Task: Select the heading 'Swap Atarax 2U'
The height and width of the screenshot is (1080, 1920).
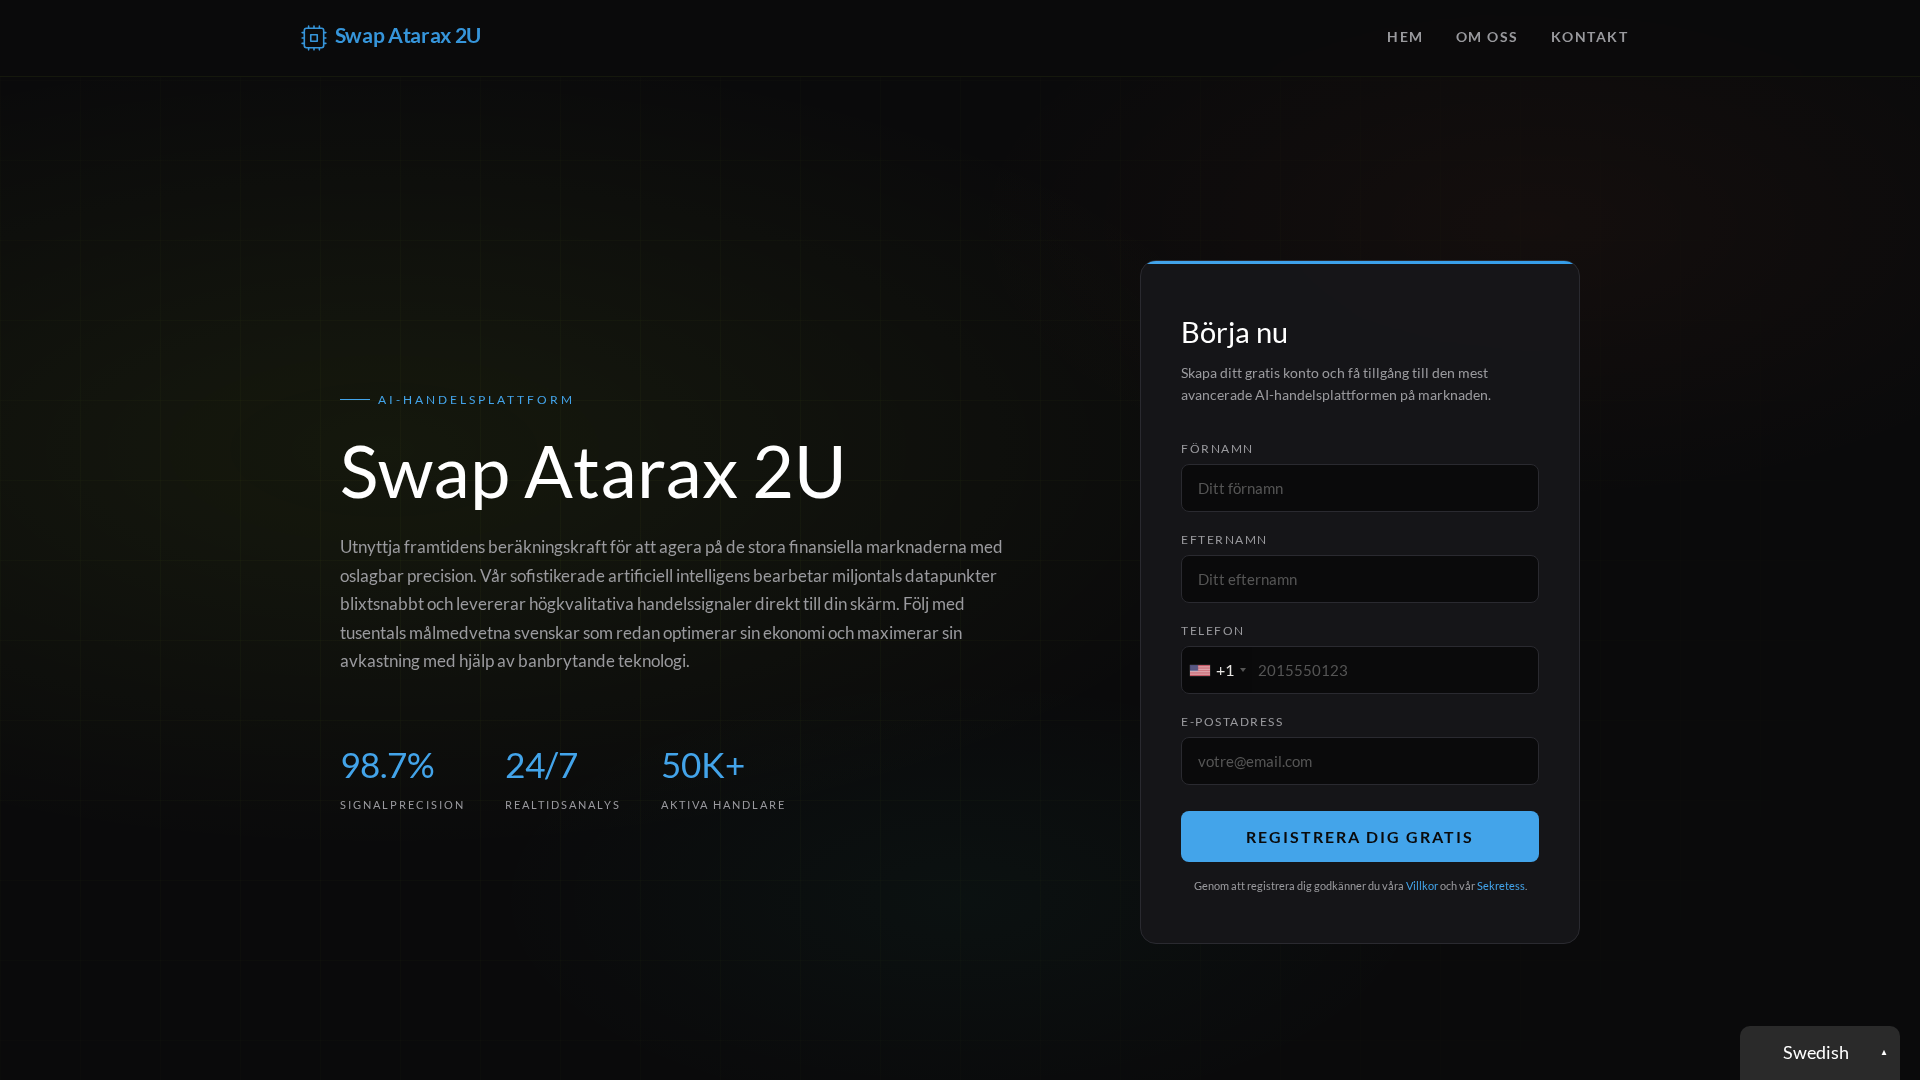Action: click(x=593, y=471)
